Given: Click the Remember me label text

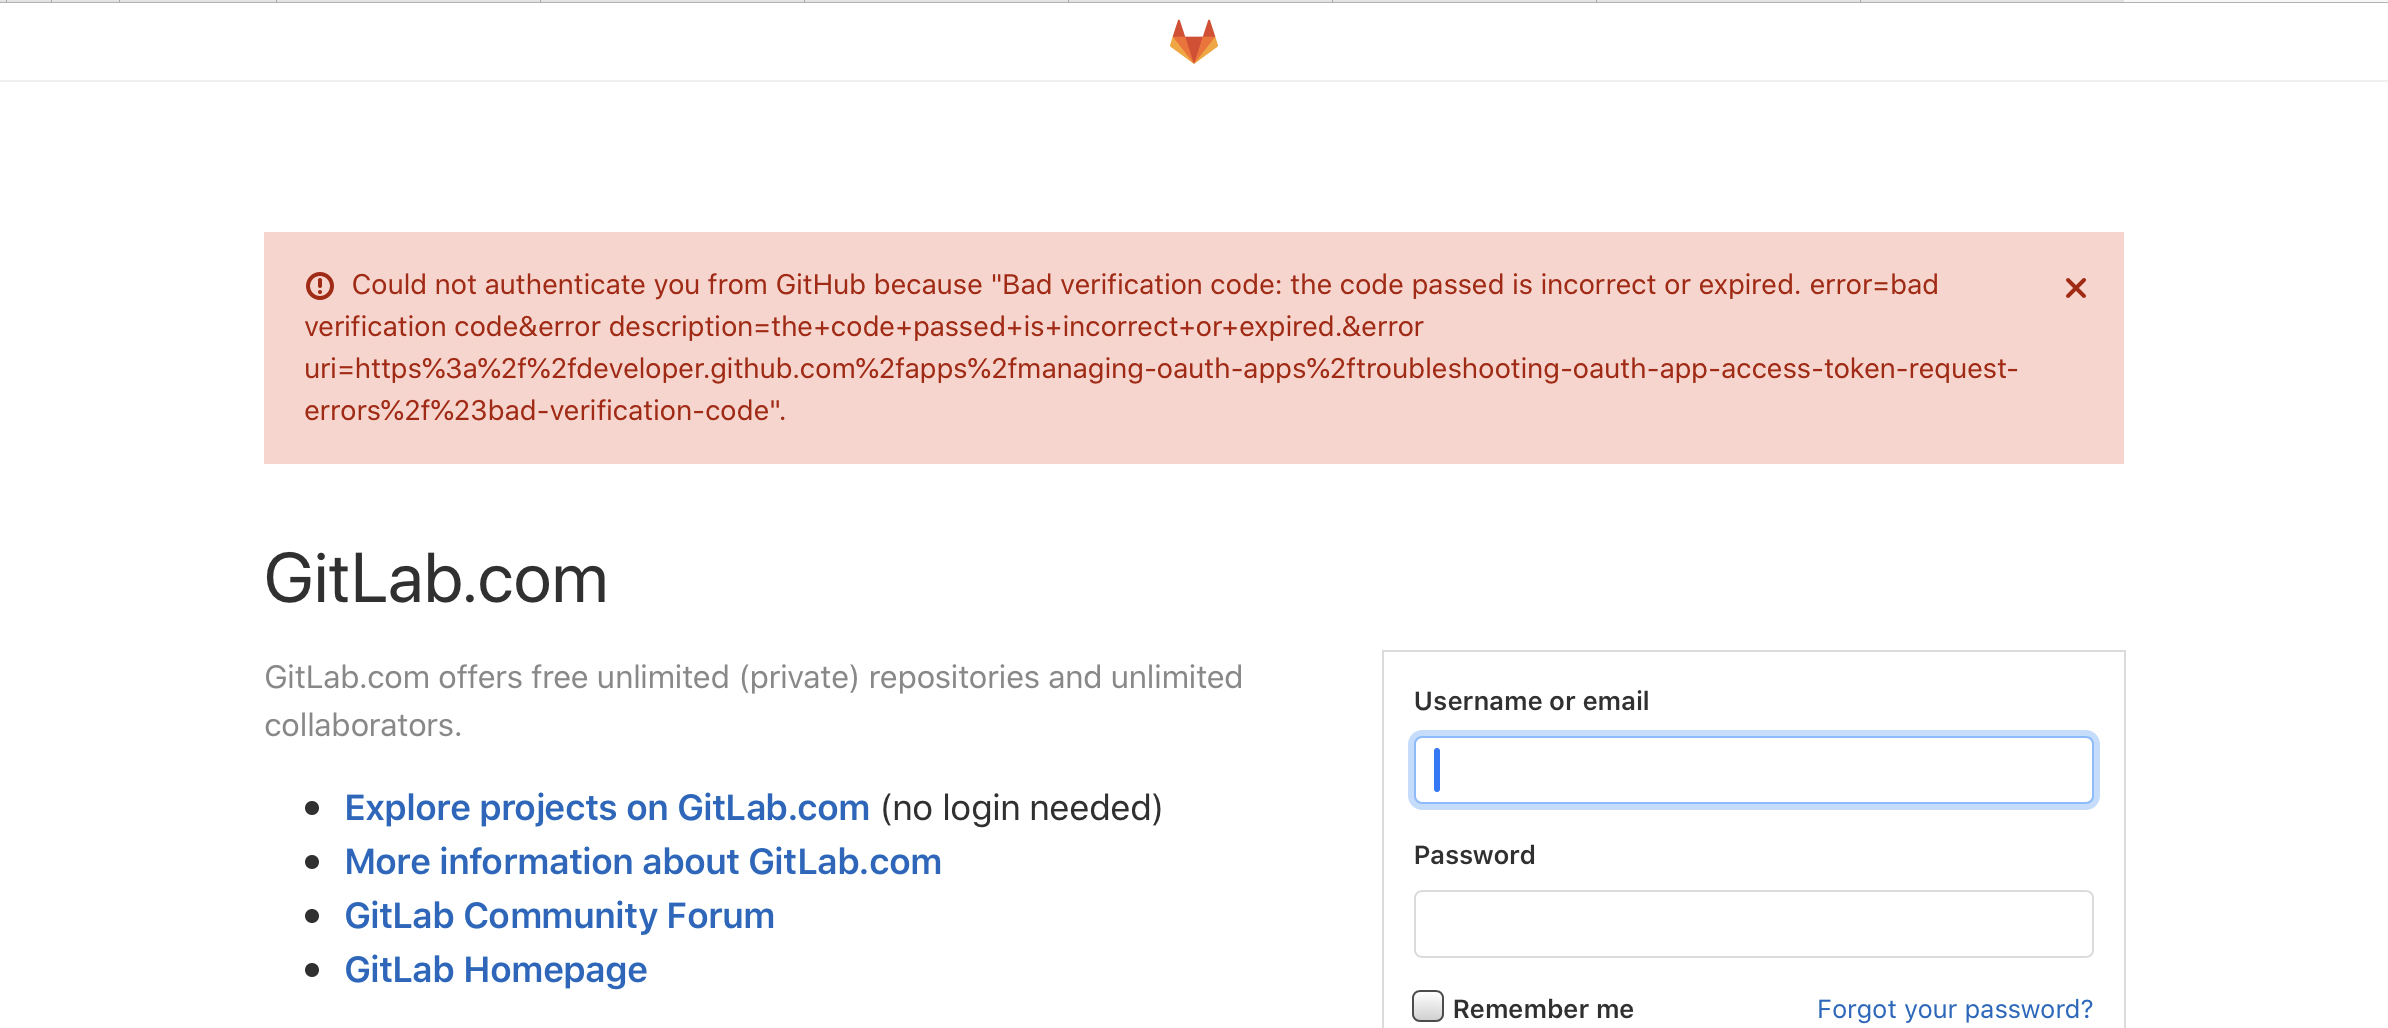Looking at the screenshot, I should pos(1543,1009).
